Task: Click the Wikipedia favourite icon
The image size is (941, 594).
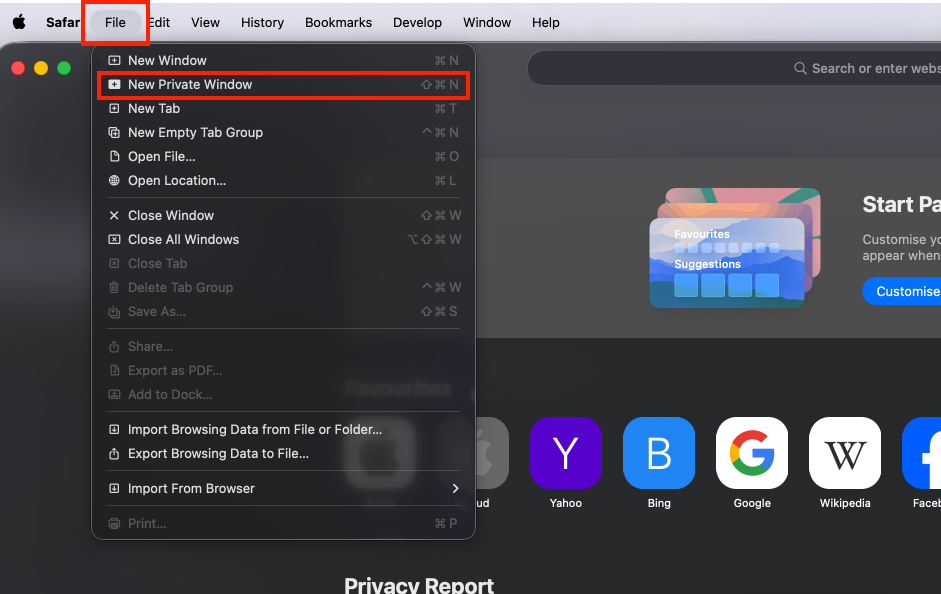Action: [845, 453]
